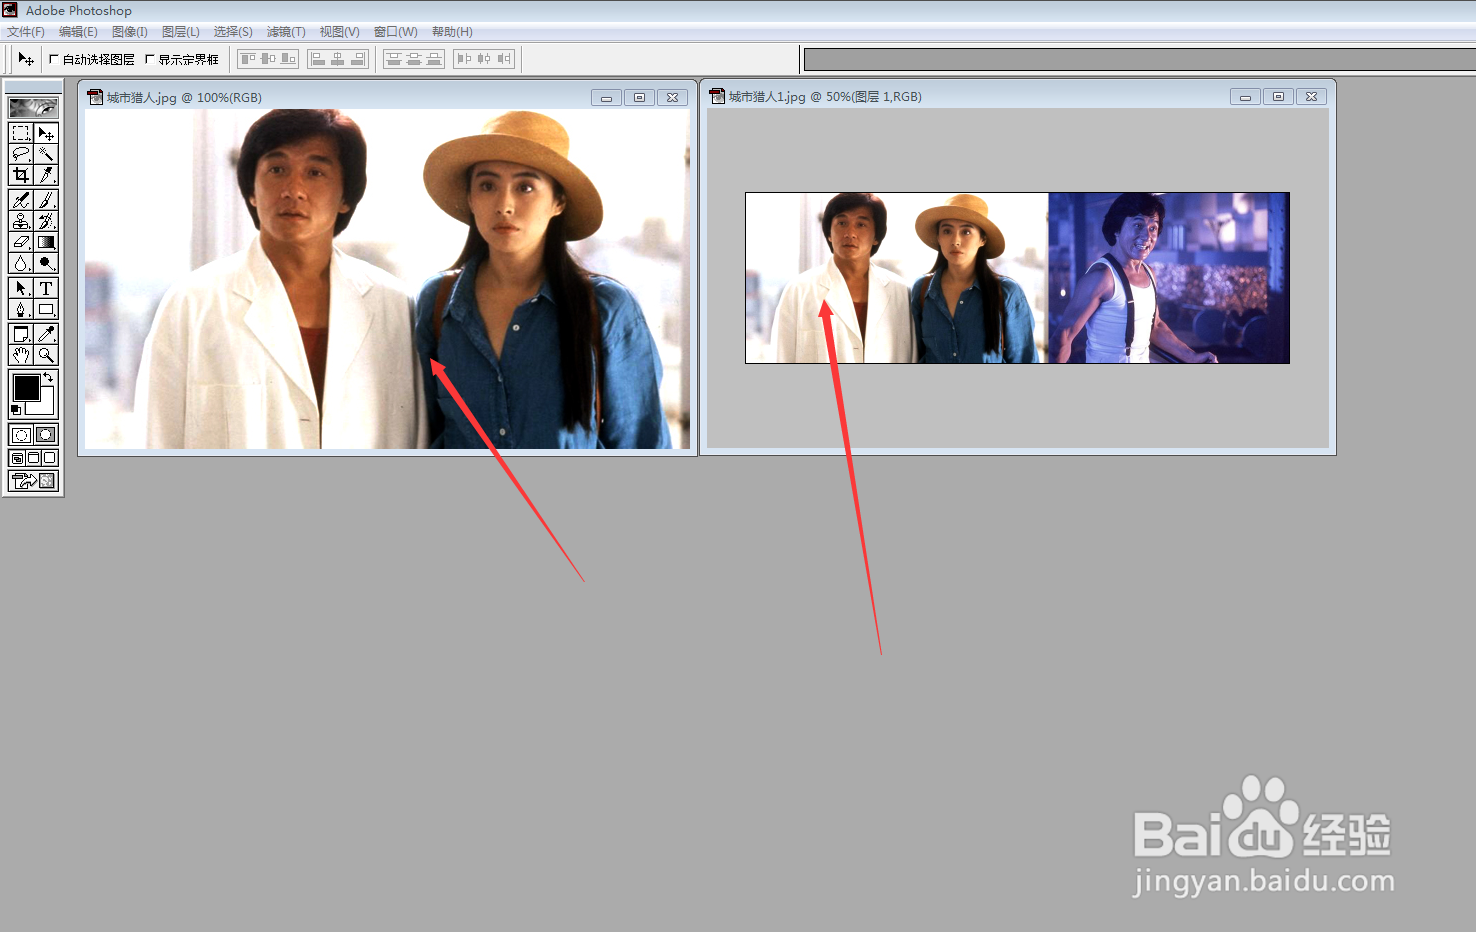
Task: Click Align Bottom Edges button
Action: pos(288,59)
